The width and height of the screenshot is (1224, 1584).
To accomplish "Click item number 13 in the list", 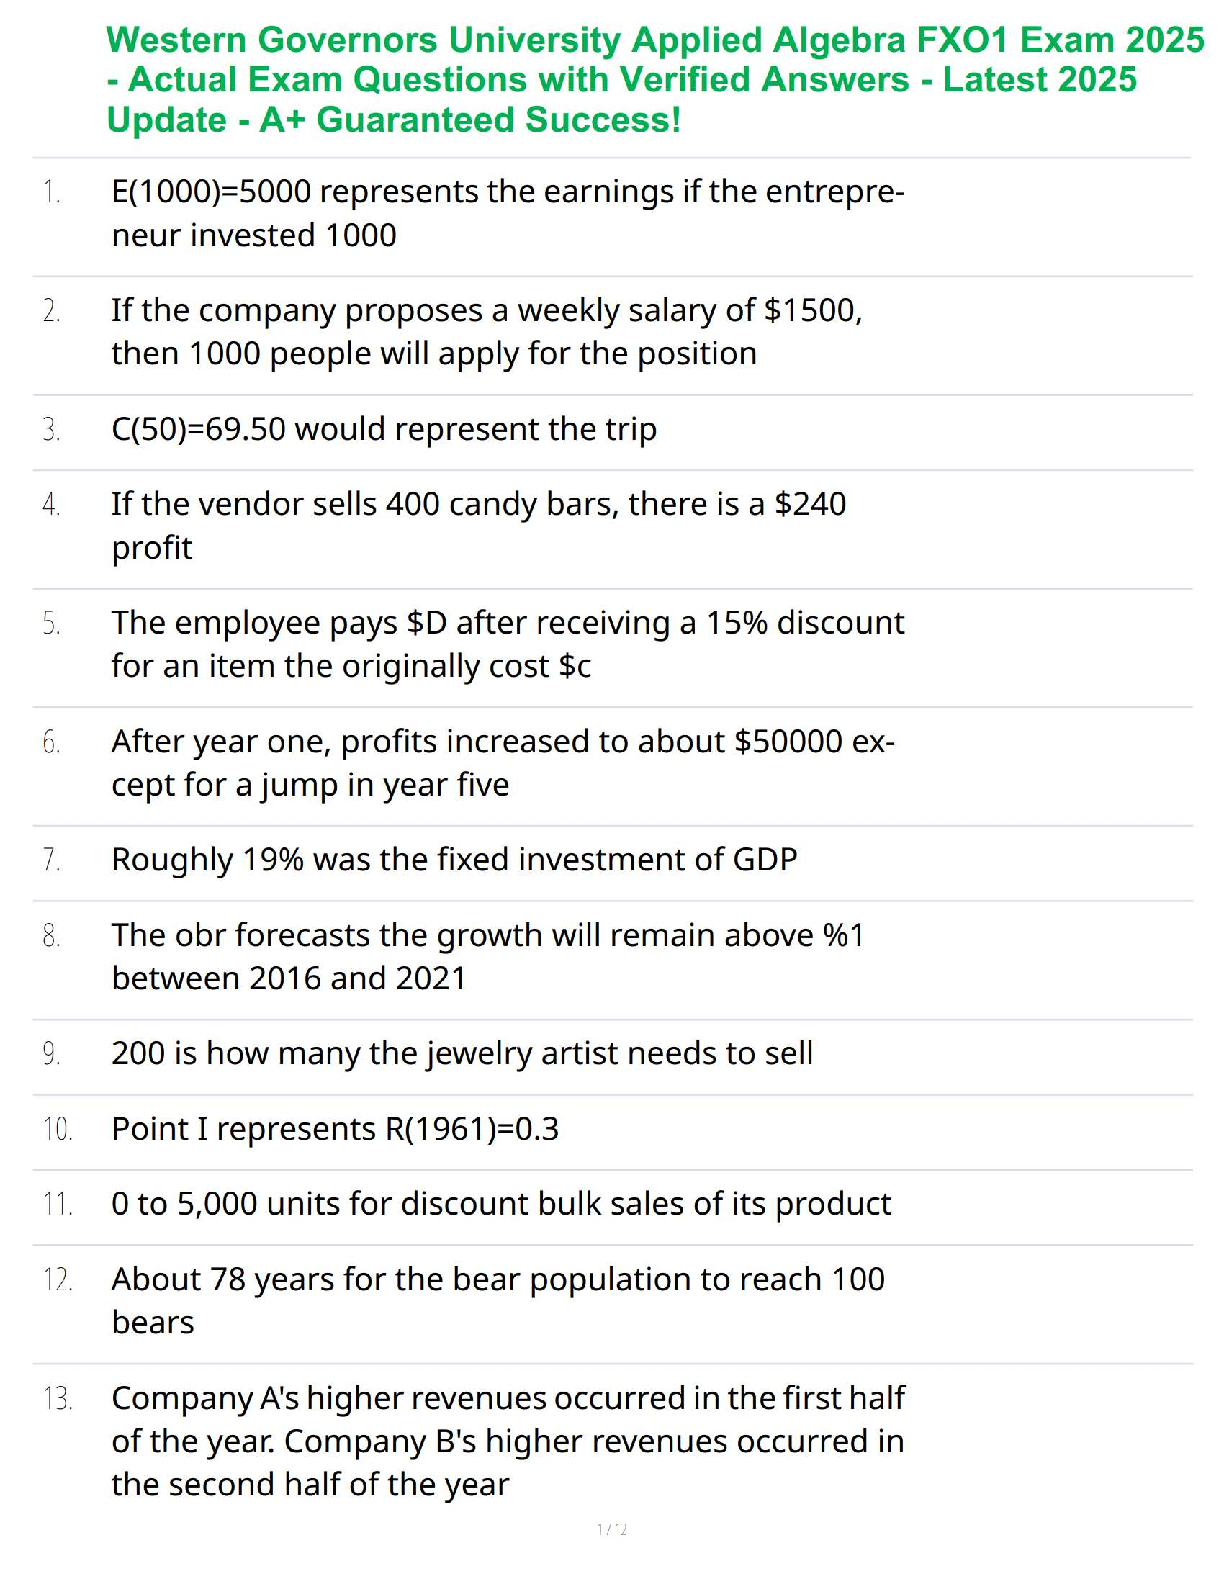I will pyautogui.click(x=57, y=1398).
